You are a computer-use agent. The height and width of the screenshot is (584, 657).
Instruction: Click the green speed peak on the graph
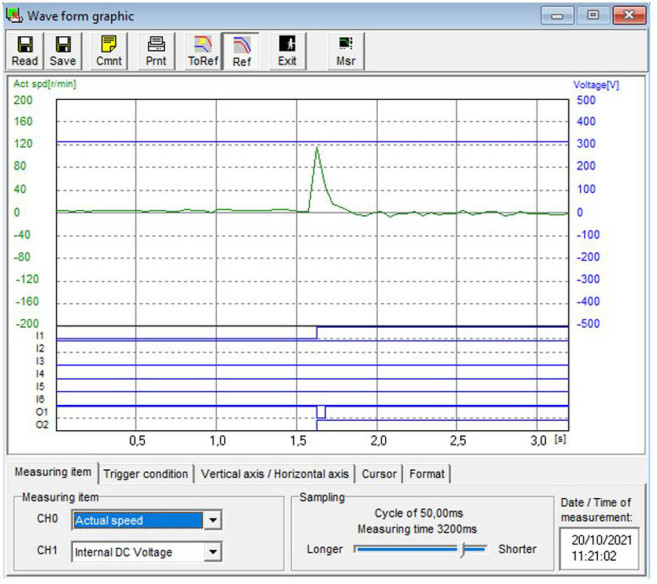tap(317, 149)
